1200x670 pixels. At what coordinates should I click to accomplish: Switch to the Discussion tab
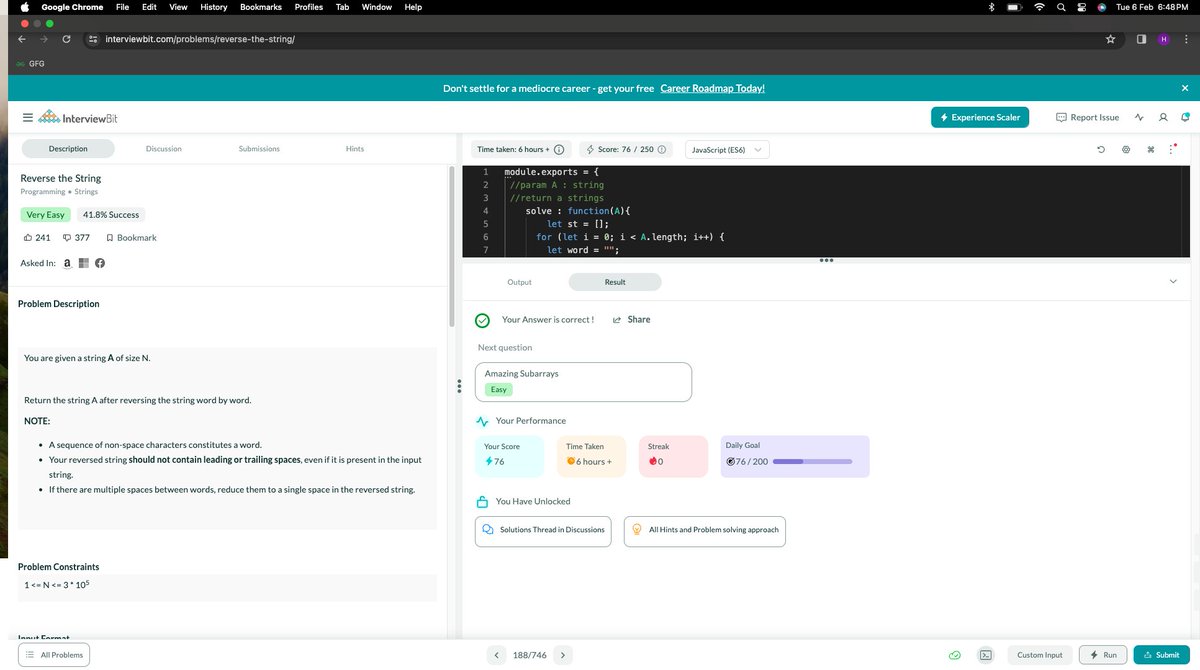pos(164,149)
